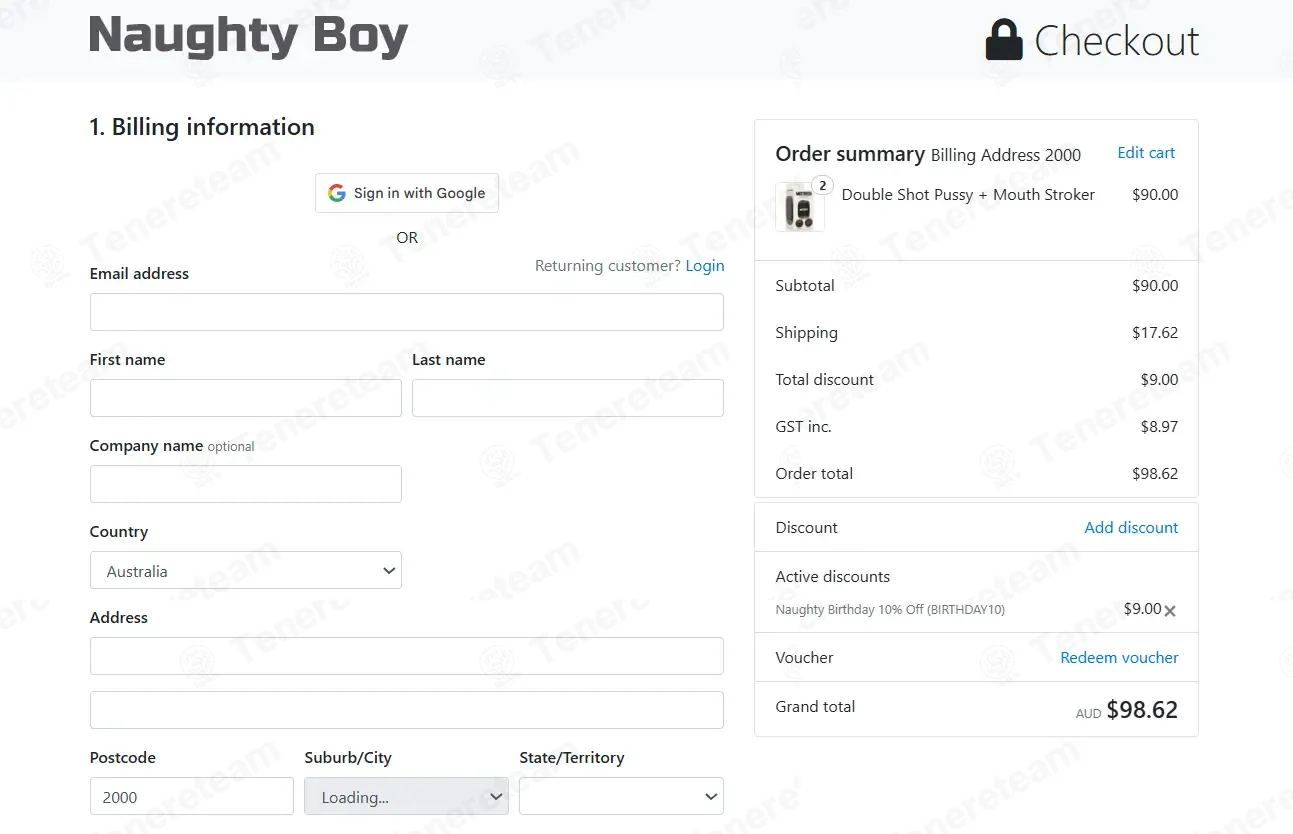Focus the Company name field
The image size is (1293, 834).
point(246,484)
